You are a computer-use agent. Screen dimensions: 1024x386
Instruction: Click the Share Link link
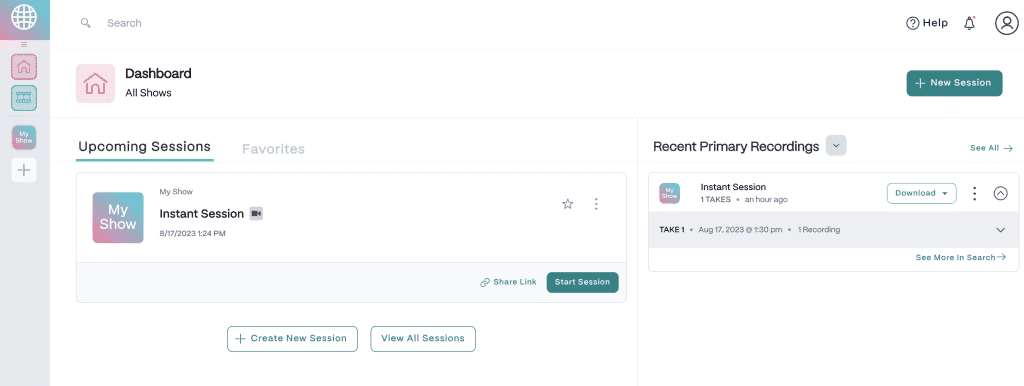click(x=508, y=282)
